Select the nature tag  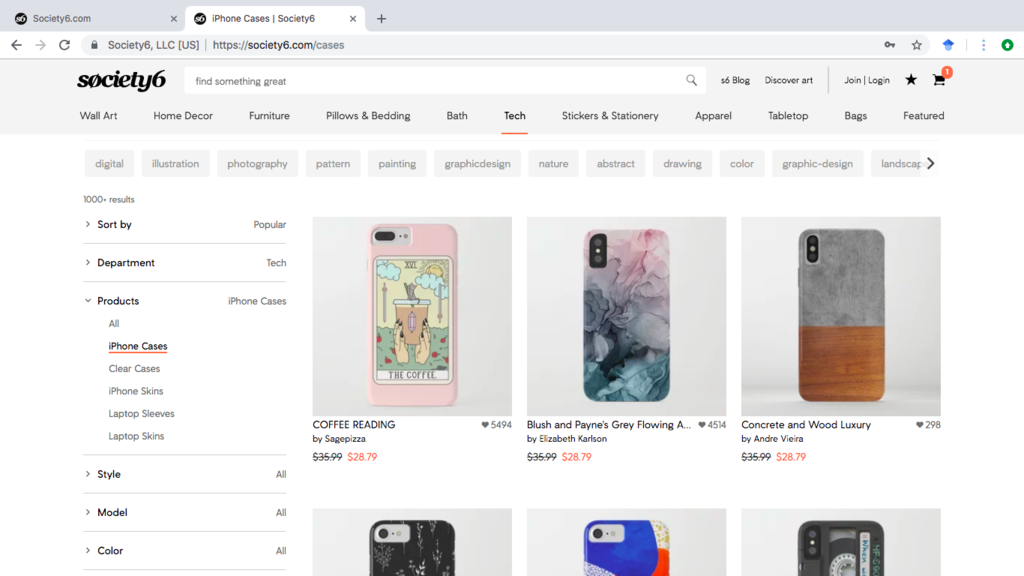tap(553, 164)
